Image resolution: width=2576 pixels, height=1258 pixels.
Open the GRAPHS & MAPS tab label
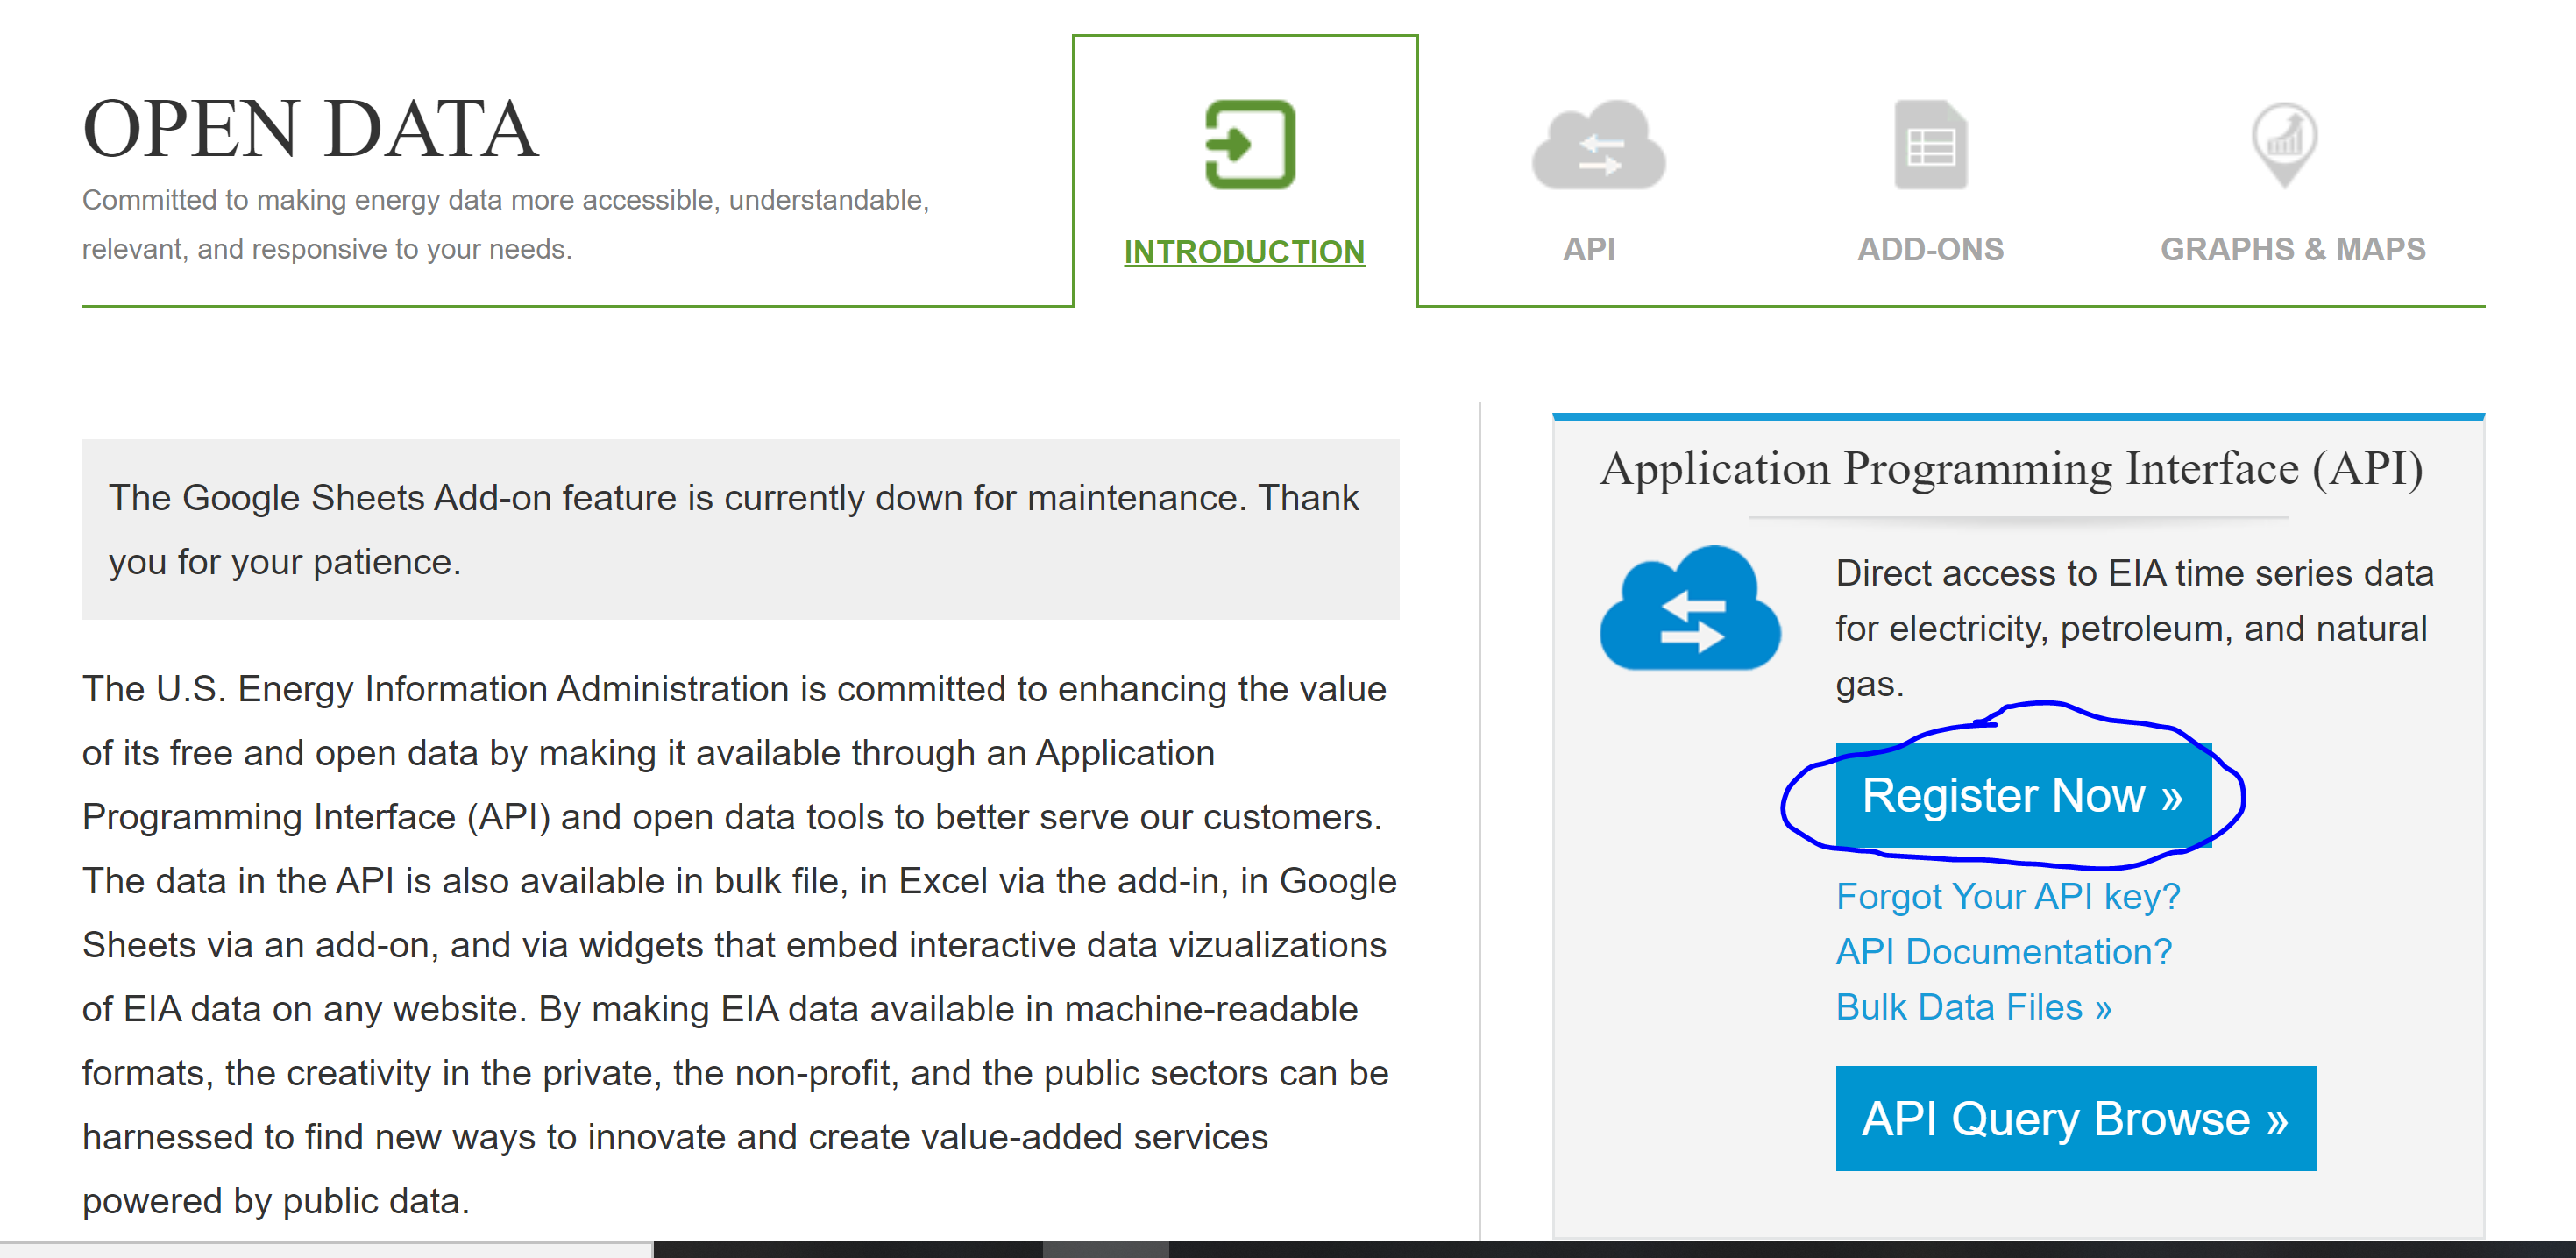2292,249
